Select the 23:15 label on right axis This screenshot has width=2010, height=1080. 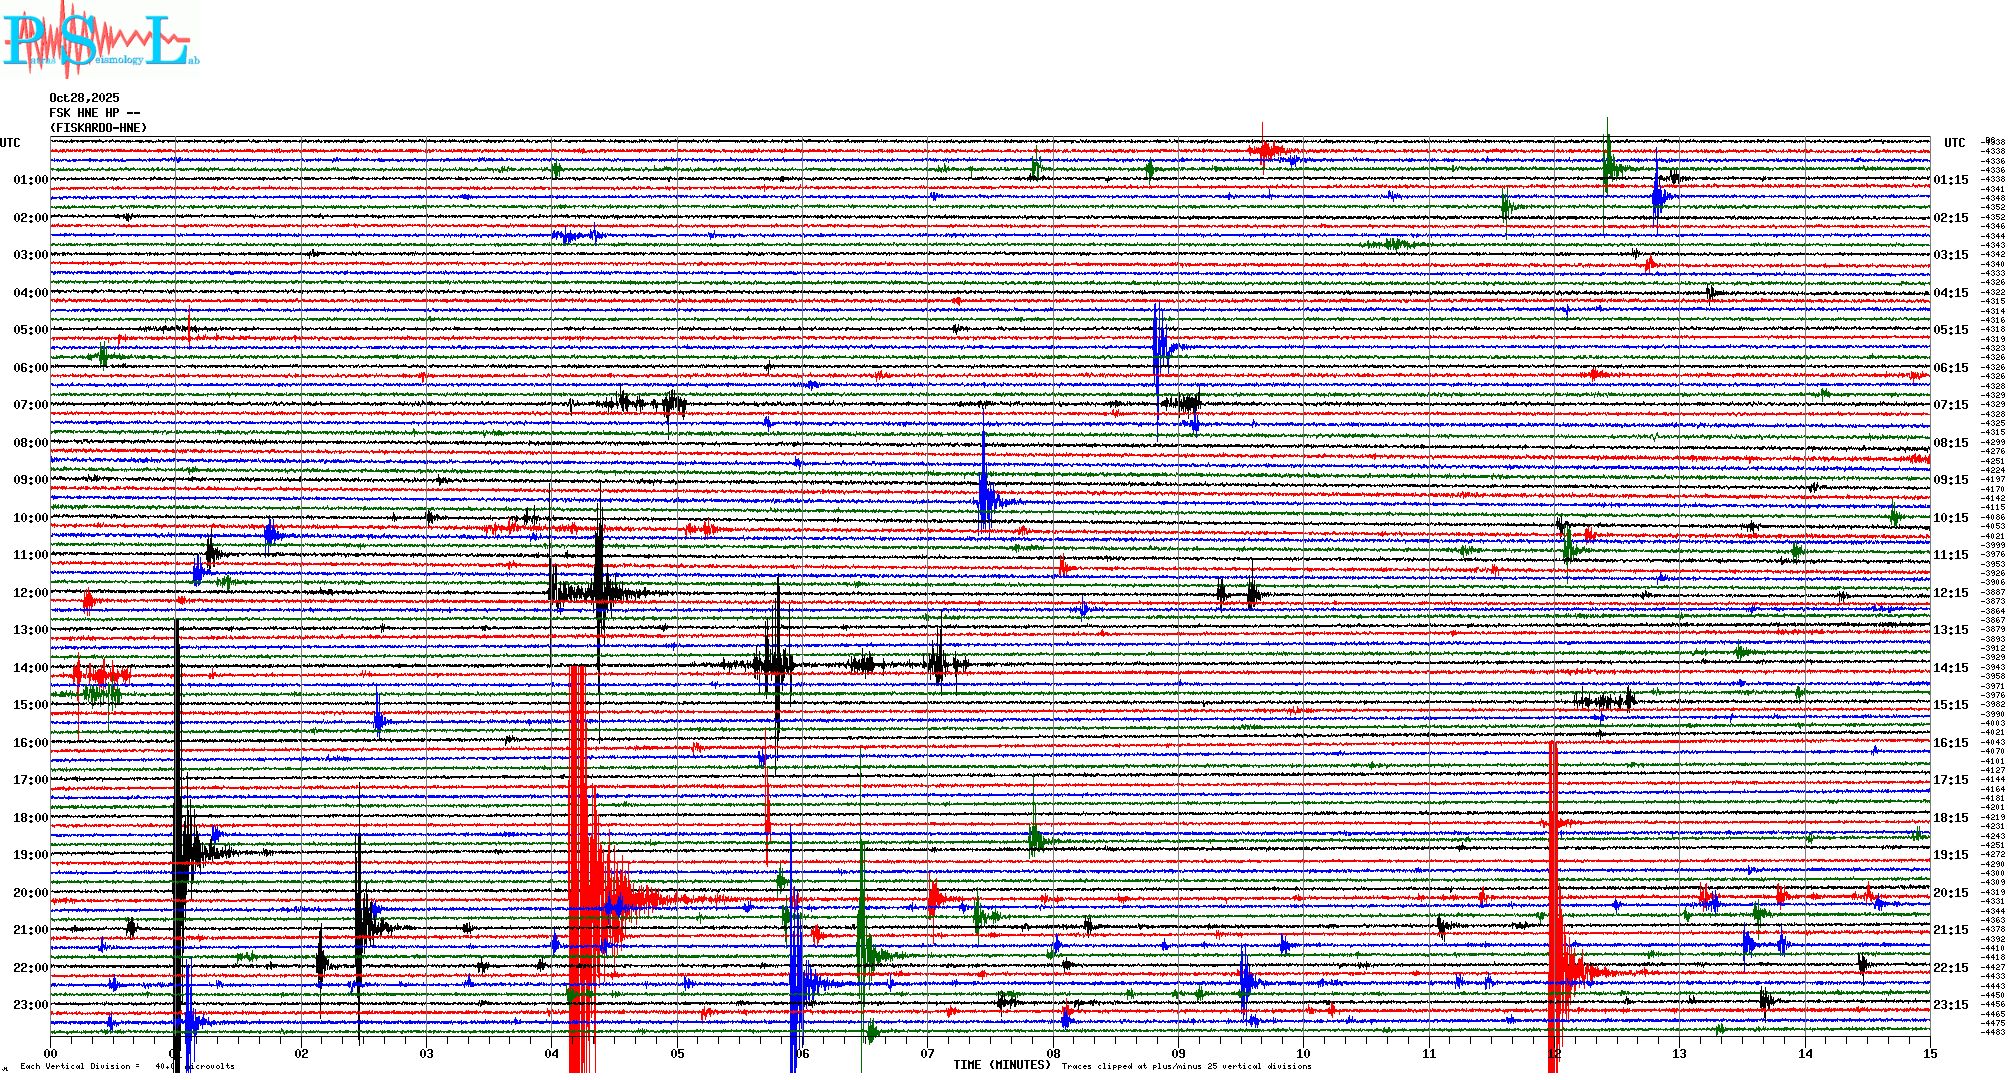click(1950, 1005)
